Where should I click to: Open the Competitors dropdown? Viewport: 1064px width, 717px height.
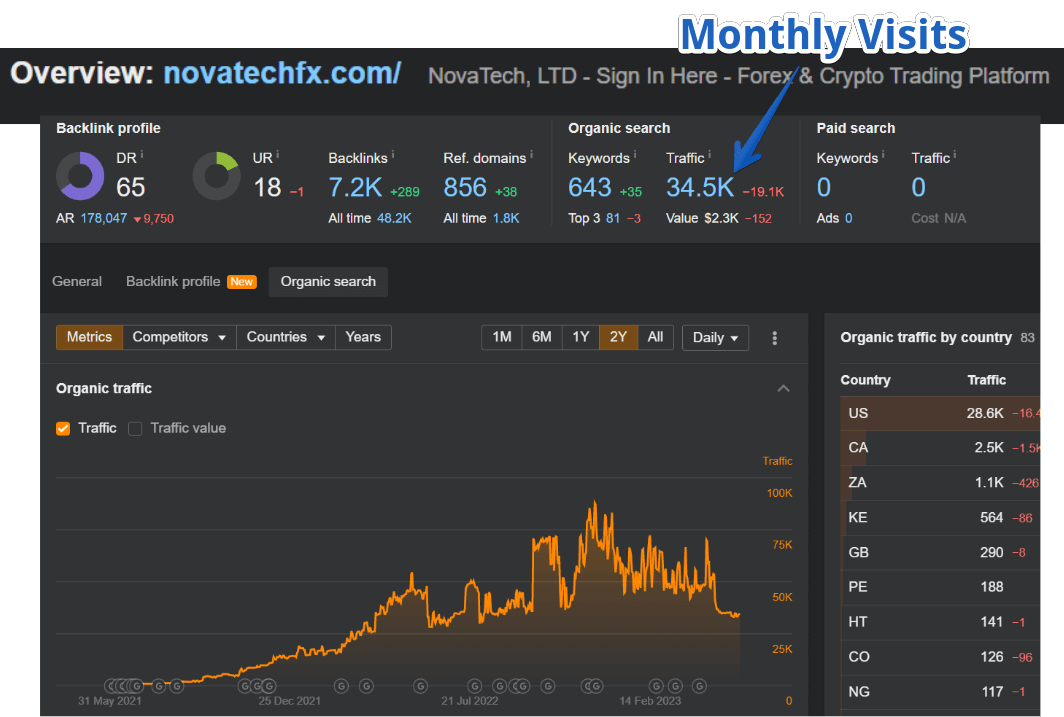point(179,337)
